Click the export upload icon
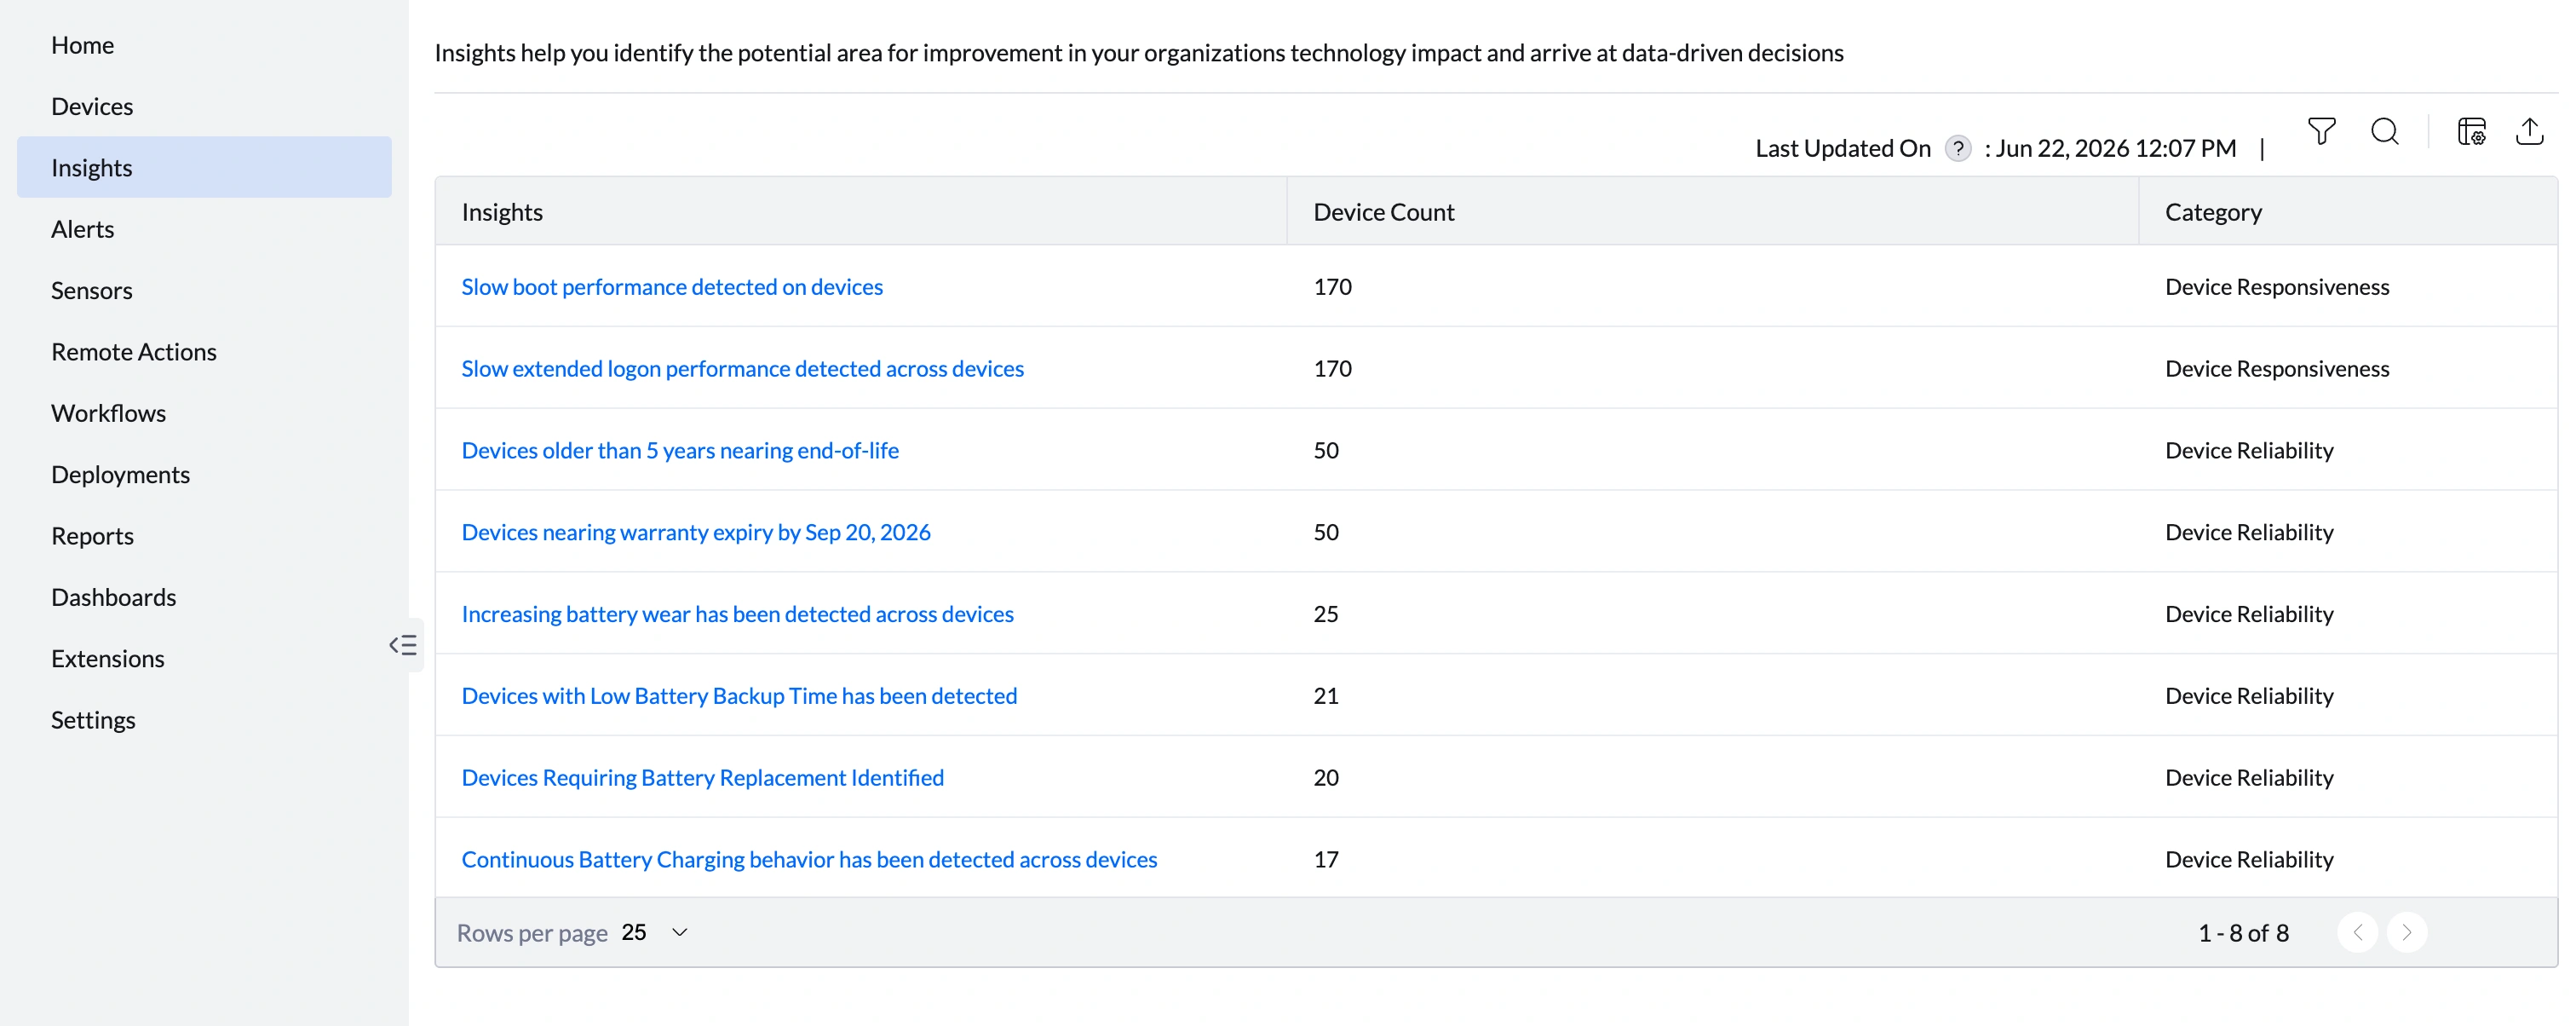 pos(2529,132)
